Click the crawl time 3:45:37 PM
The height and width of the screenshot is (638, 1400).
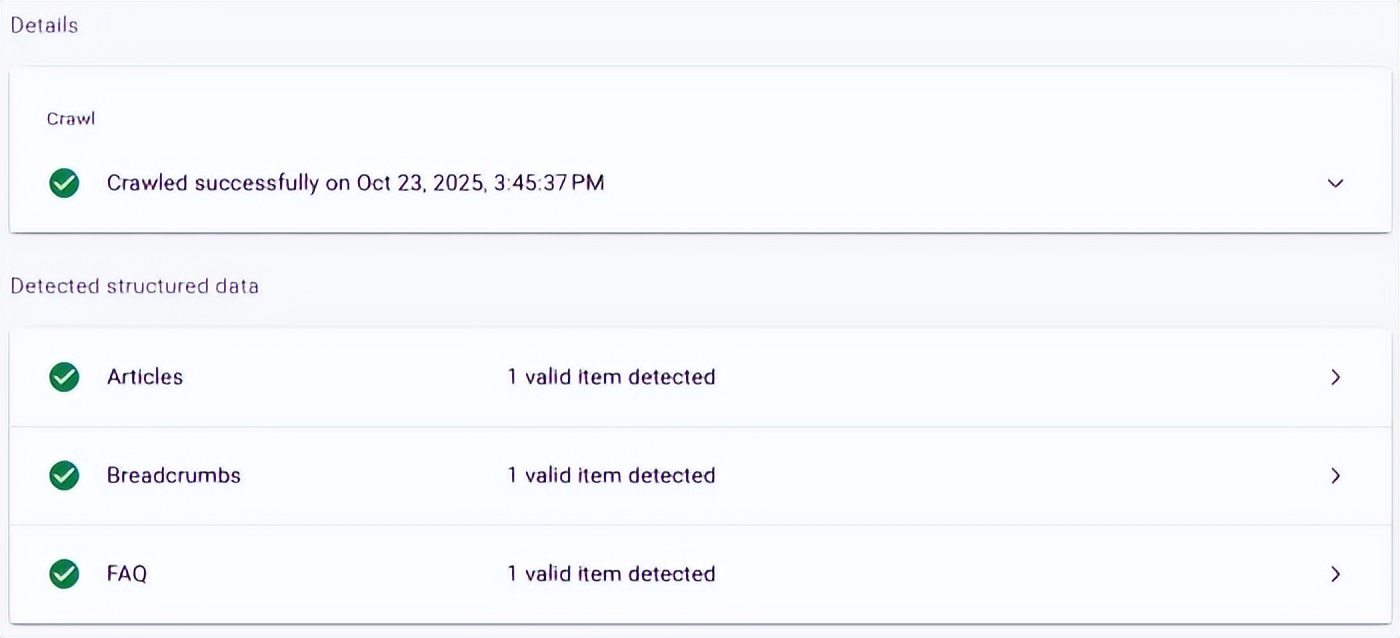coord(549,183)
